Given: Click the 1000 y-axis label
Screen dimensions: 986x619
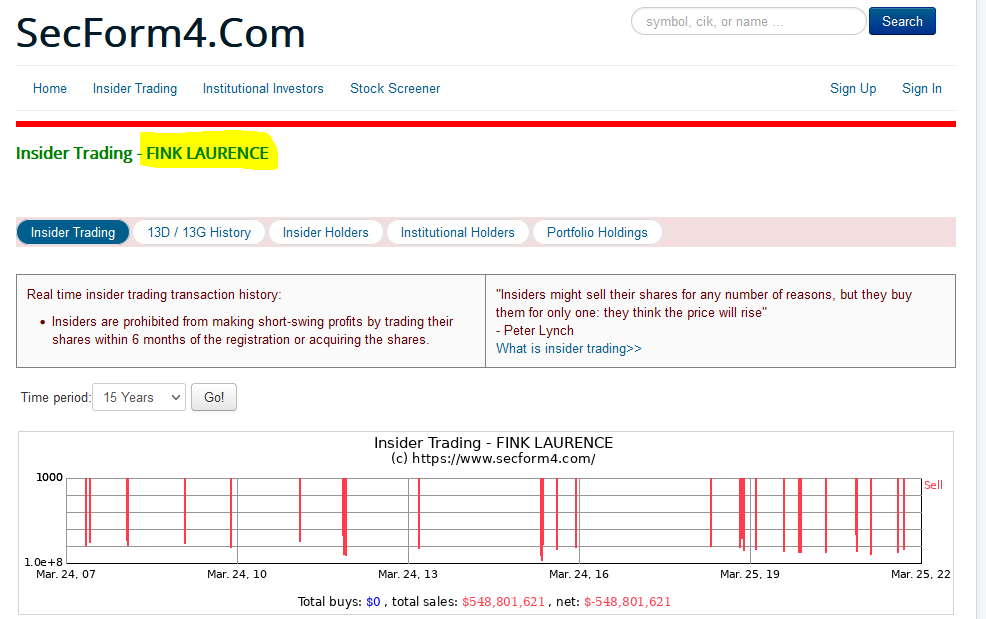Looking at the screenshot, I should tap(49, 477).
